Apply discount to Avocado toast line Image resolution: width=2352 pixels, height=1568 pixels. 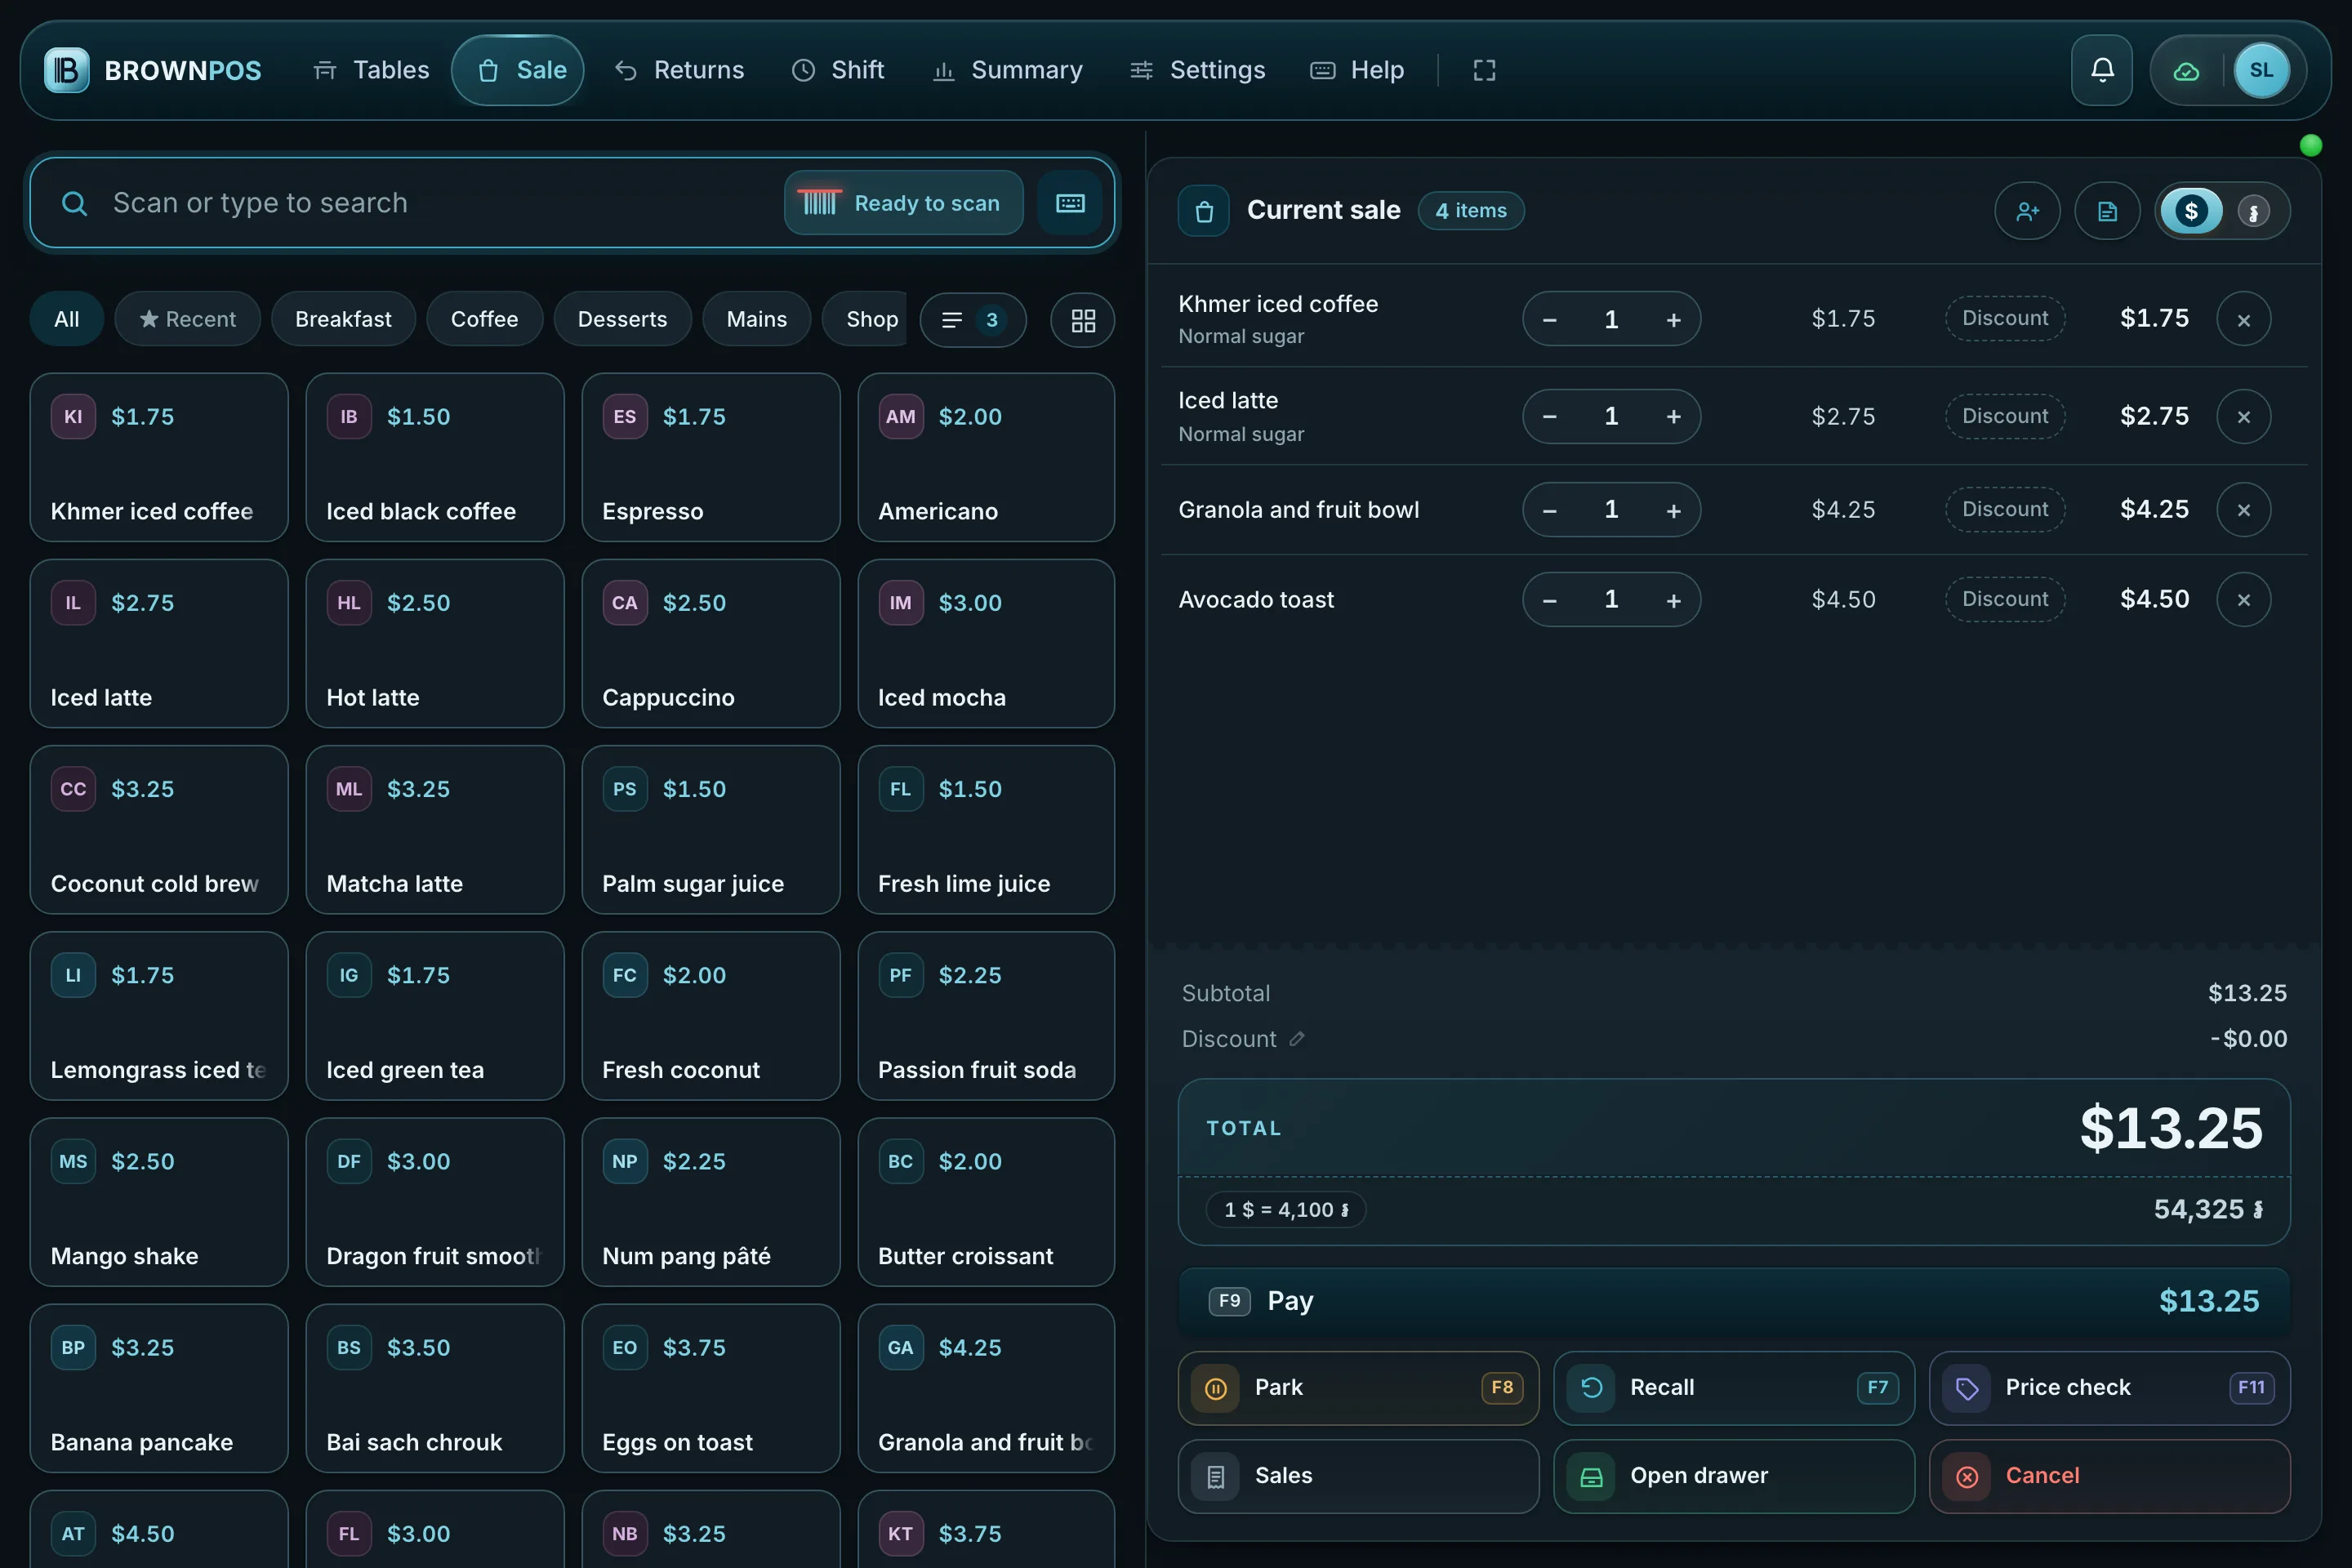pyautogui.click(x=2005, y=599)
